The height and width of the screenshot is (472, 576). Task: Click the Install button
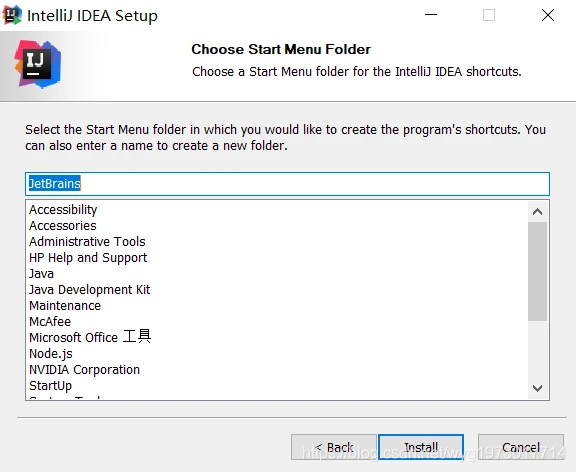coord(421,447)
